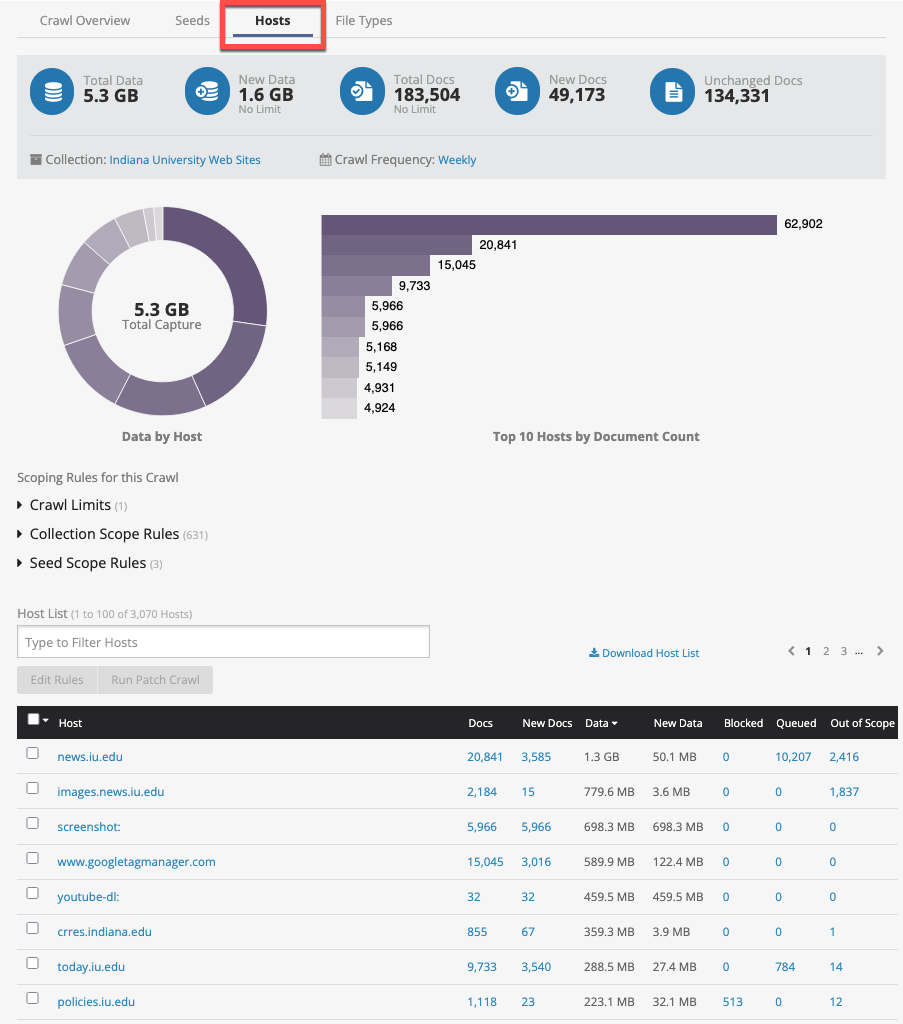Open 2,416 out of scope link

point(844,756)
